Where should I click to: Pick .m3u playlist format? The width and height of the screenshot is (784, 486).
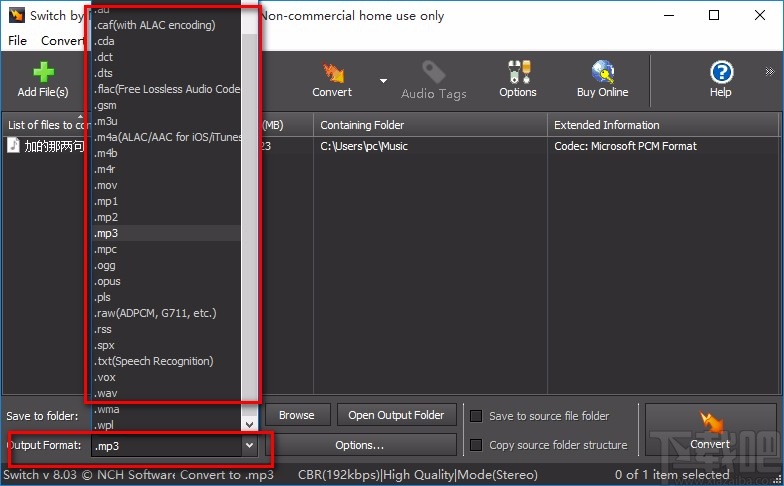coord(166,121)
